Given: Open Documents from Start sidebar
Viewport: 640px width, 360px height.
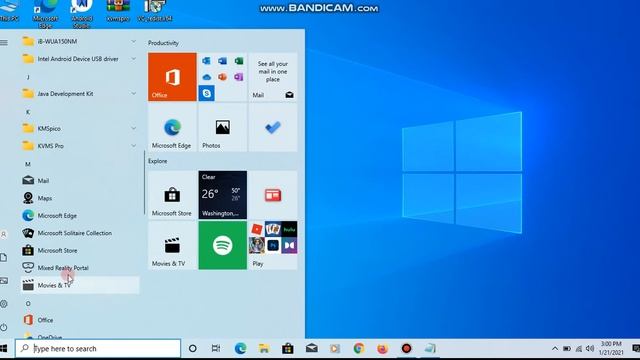Looking at the screenshot, I should 4,258.
